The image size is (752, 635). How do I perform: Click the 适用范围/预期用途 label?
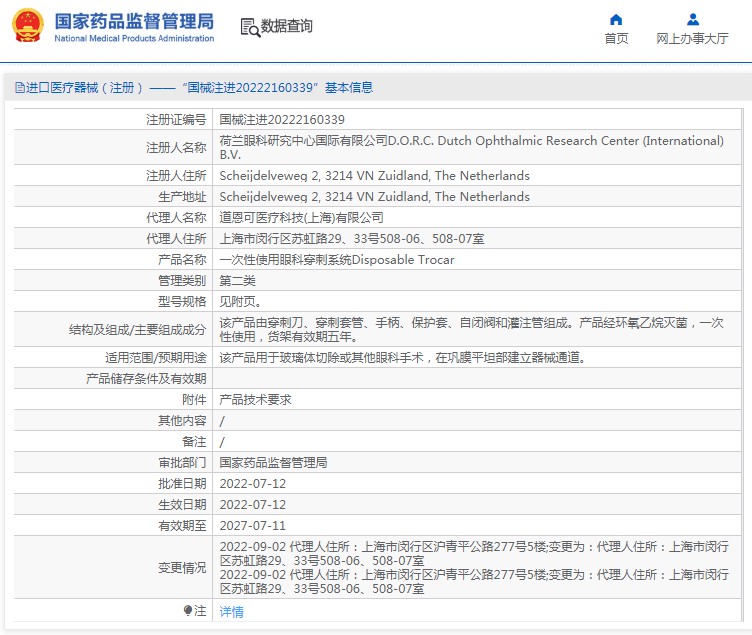click(156, 358)
